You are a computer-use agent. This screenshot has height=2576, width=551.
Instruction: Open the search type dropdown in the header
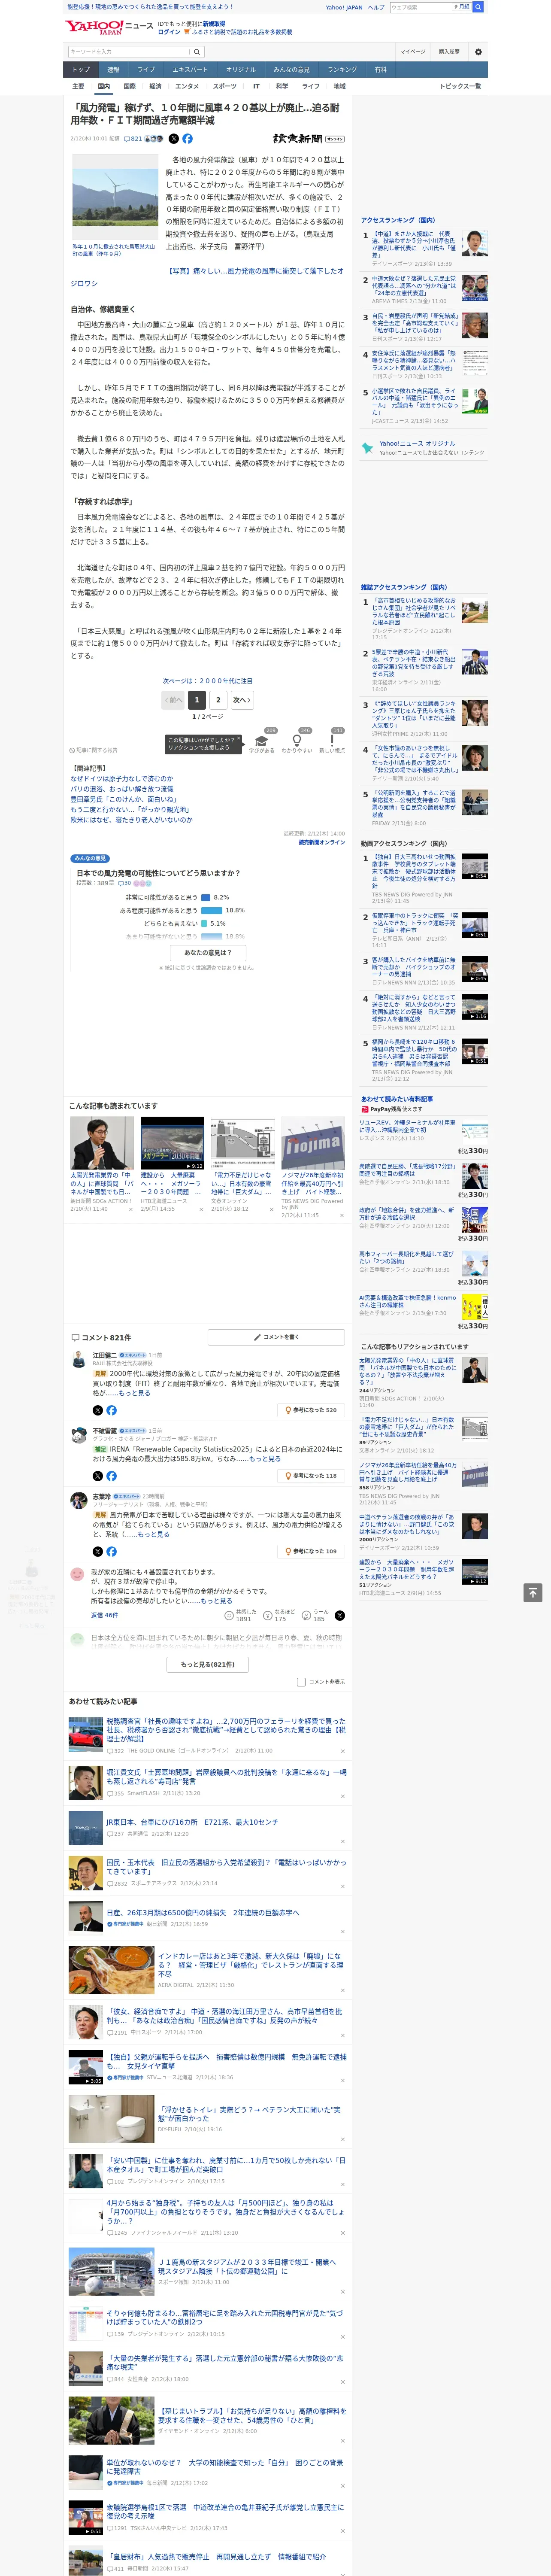(462, 7)
